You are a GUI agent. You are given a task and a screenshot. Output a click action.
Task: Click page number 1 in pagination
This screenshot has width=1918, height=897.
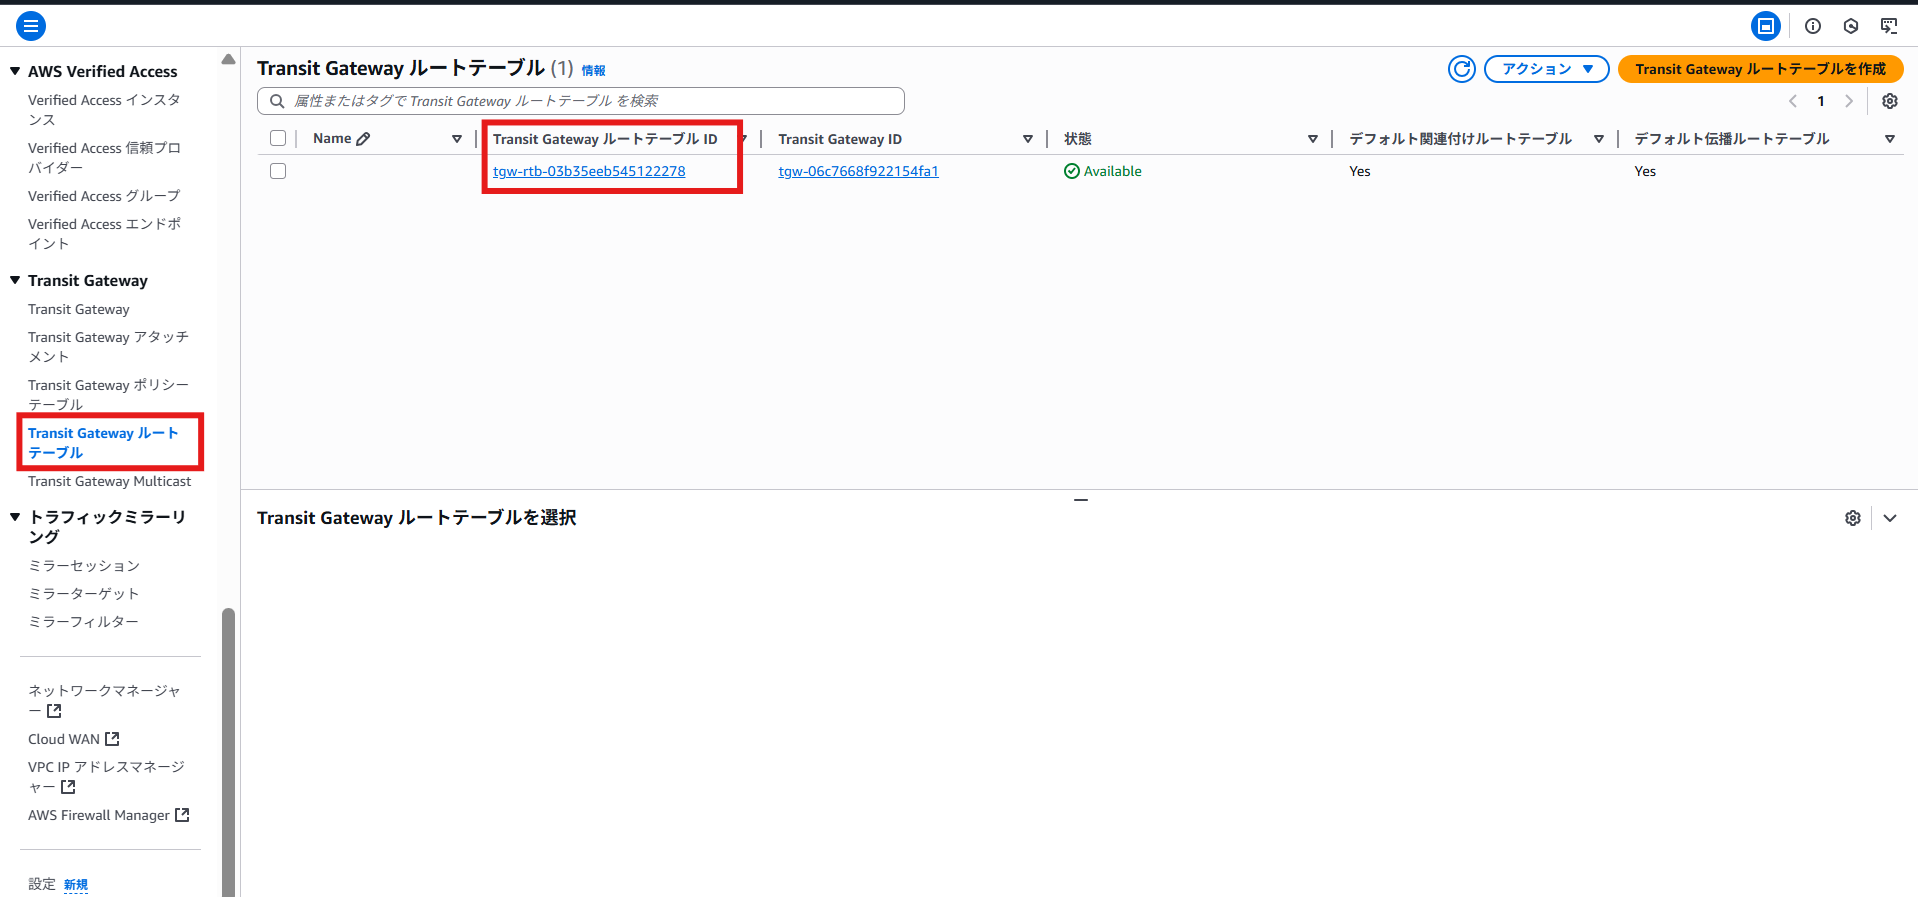click(x=1821, y=101)
